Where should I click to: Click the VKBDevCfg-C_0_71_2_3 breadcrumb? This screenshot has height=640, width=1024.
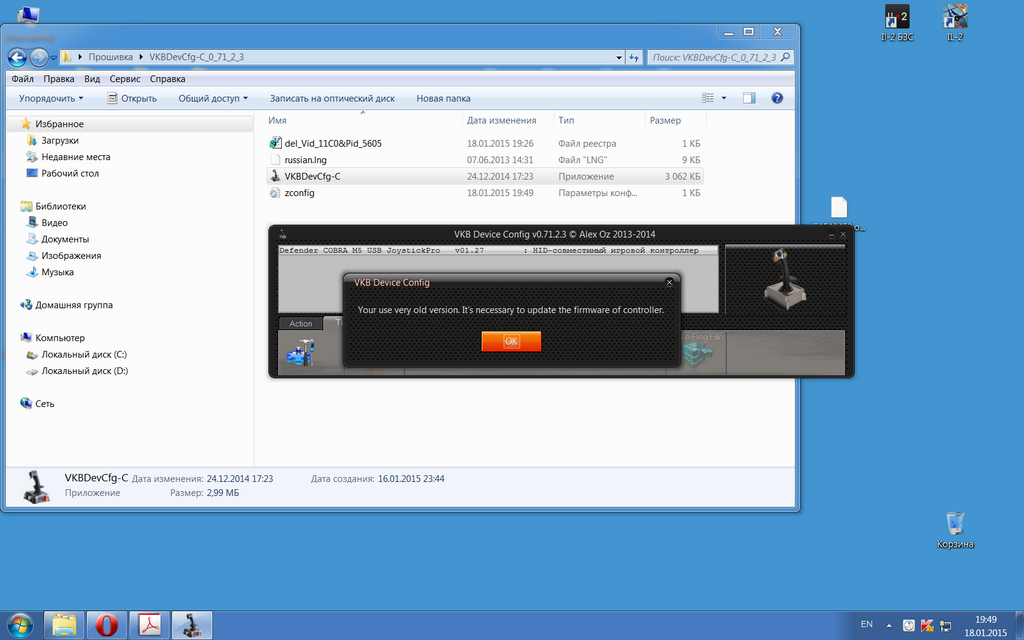click(197, 57)
